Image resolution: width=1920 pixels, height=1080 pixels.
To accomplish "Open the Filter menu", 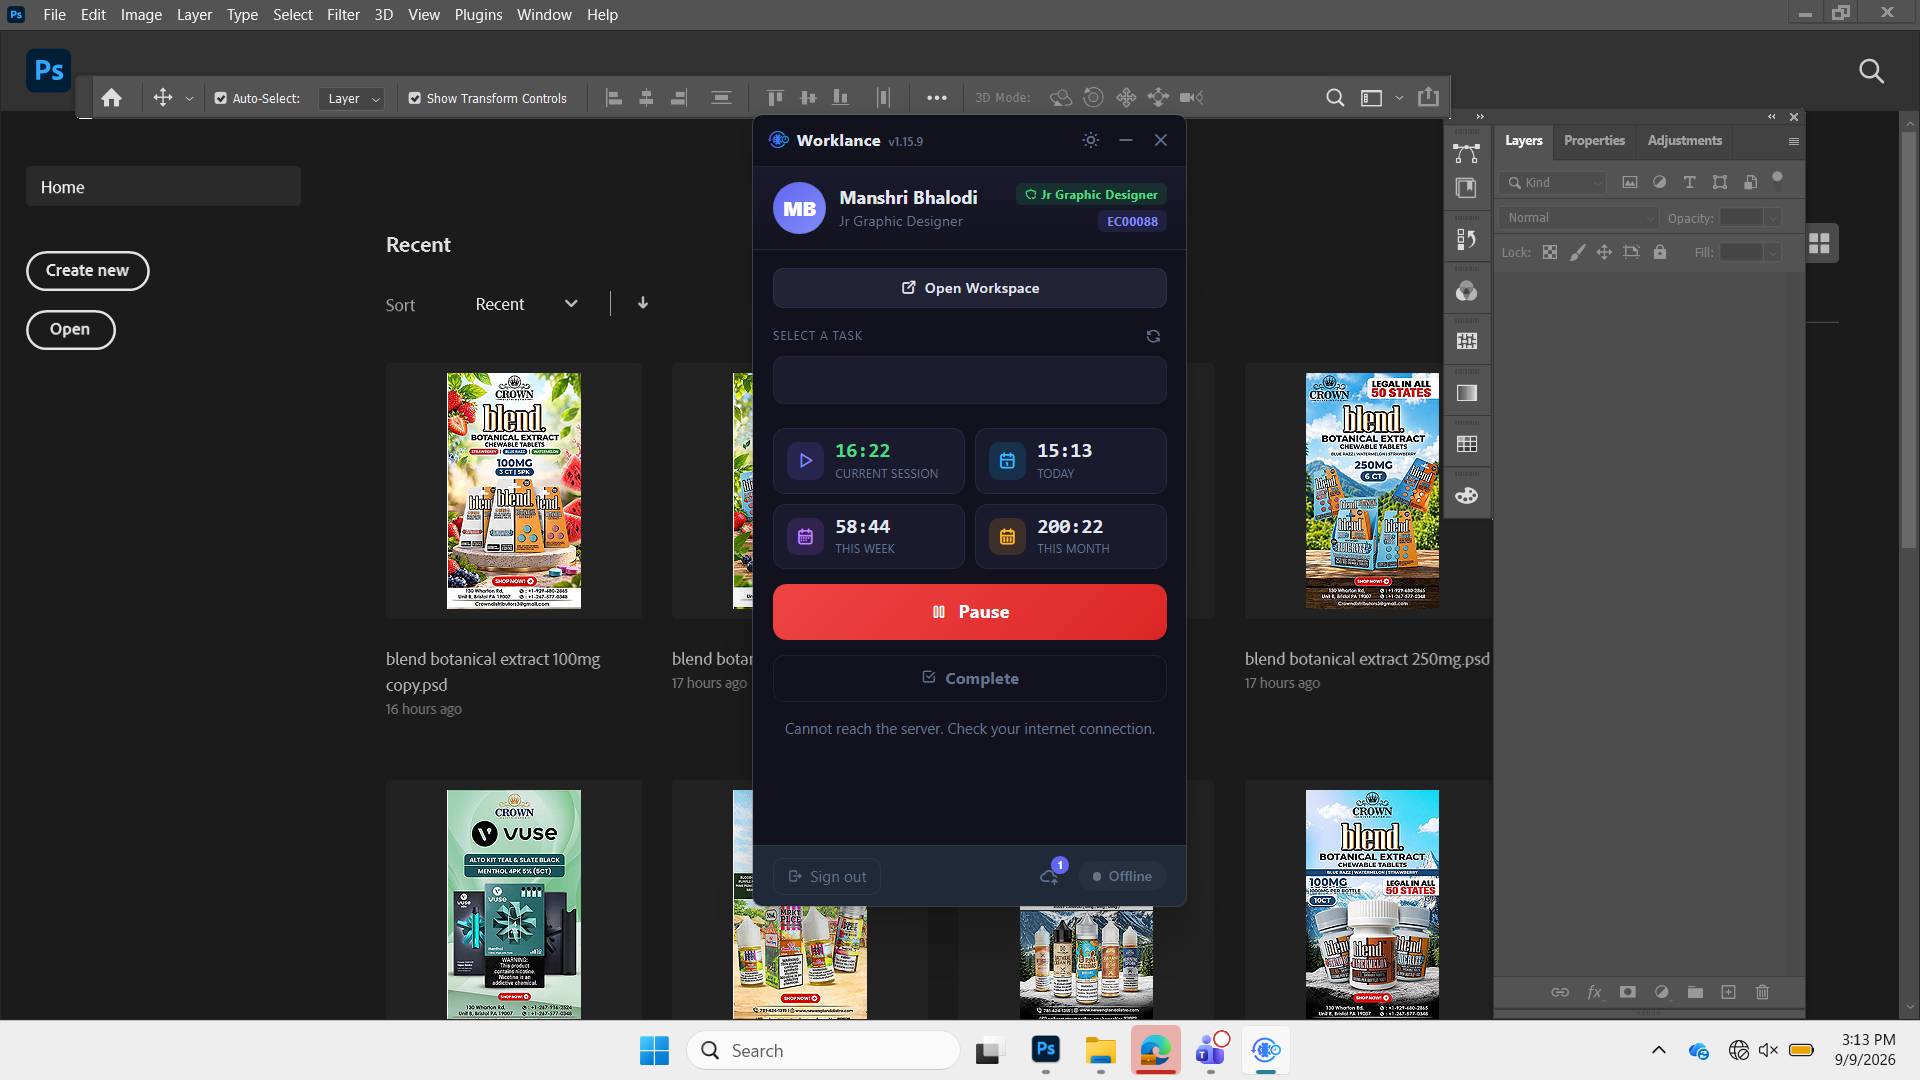I will [x=343, y=15].
